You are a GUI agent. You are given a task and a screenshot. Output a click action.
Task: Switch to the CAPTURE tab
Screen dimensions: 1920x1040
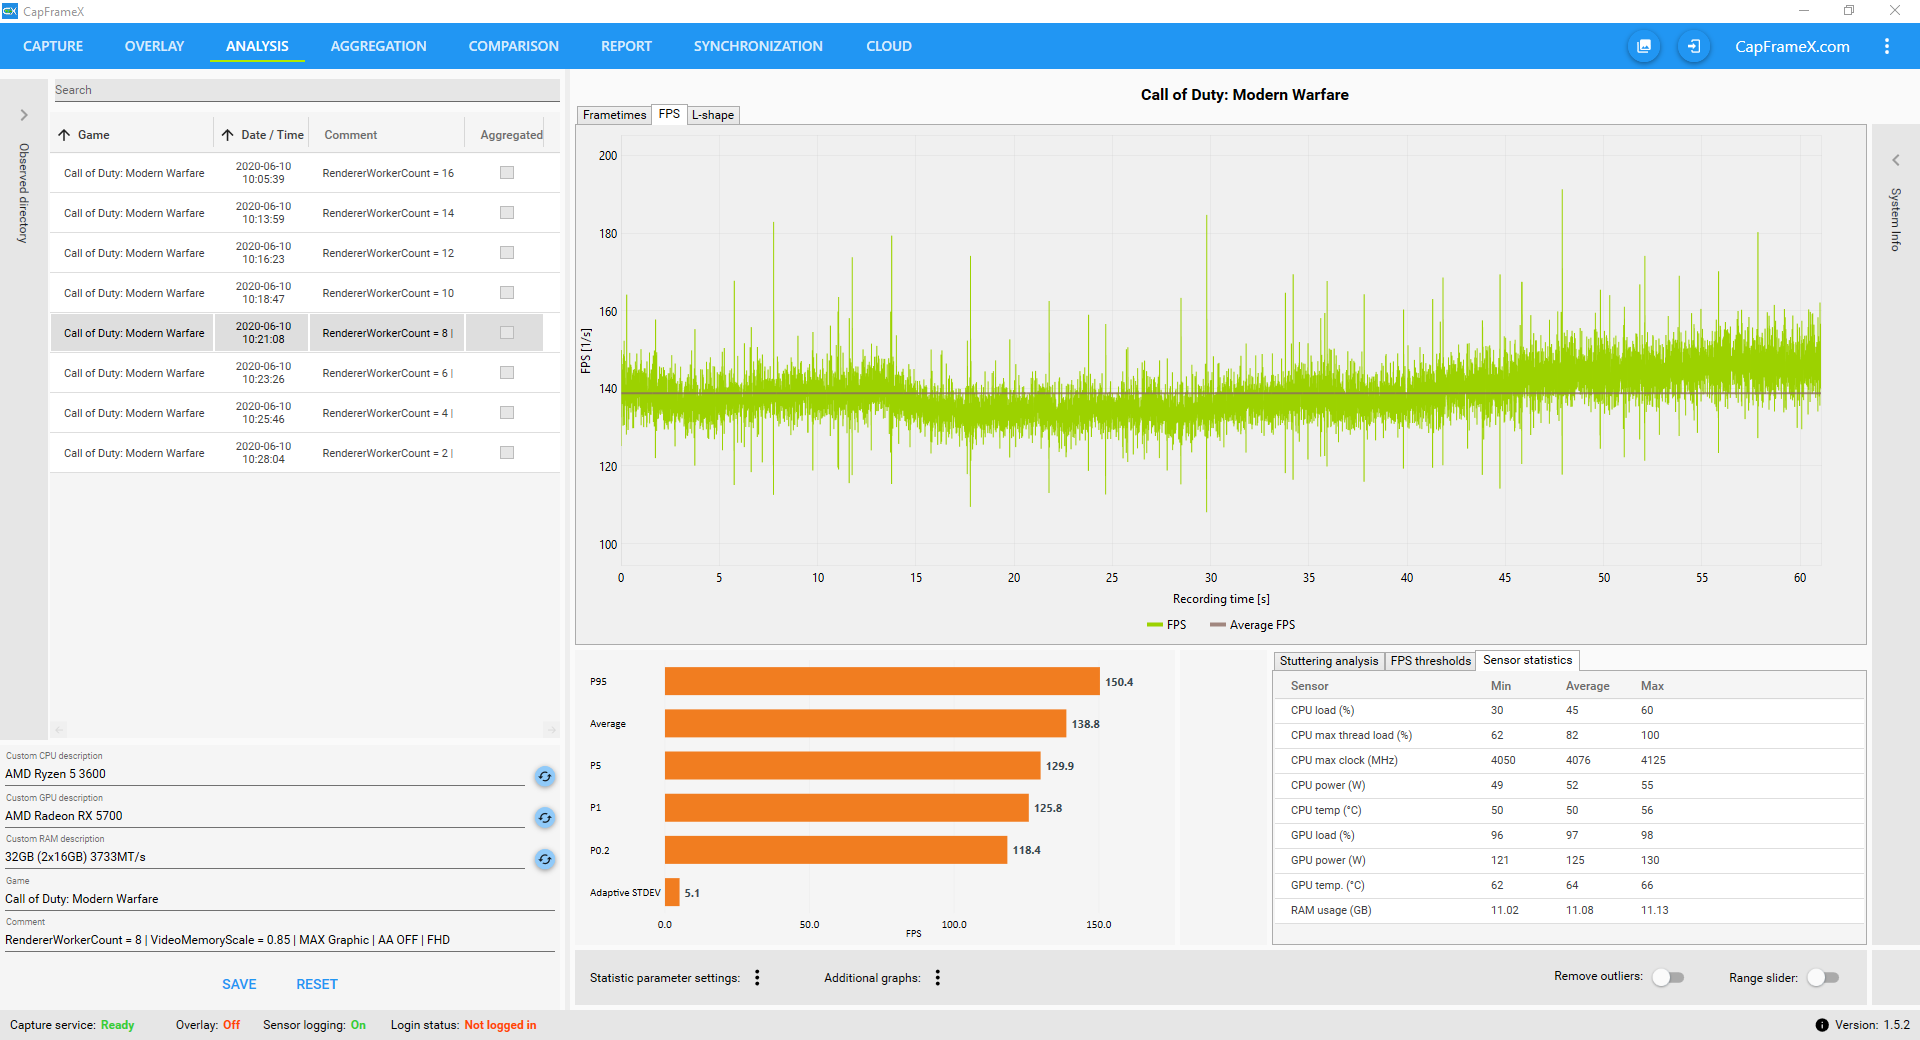coord(53,46)
